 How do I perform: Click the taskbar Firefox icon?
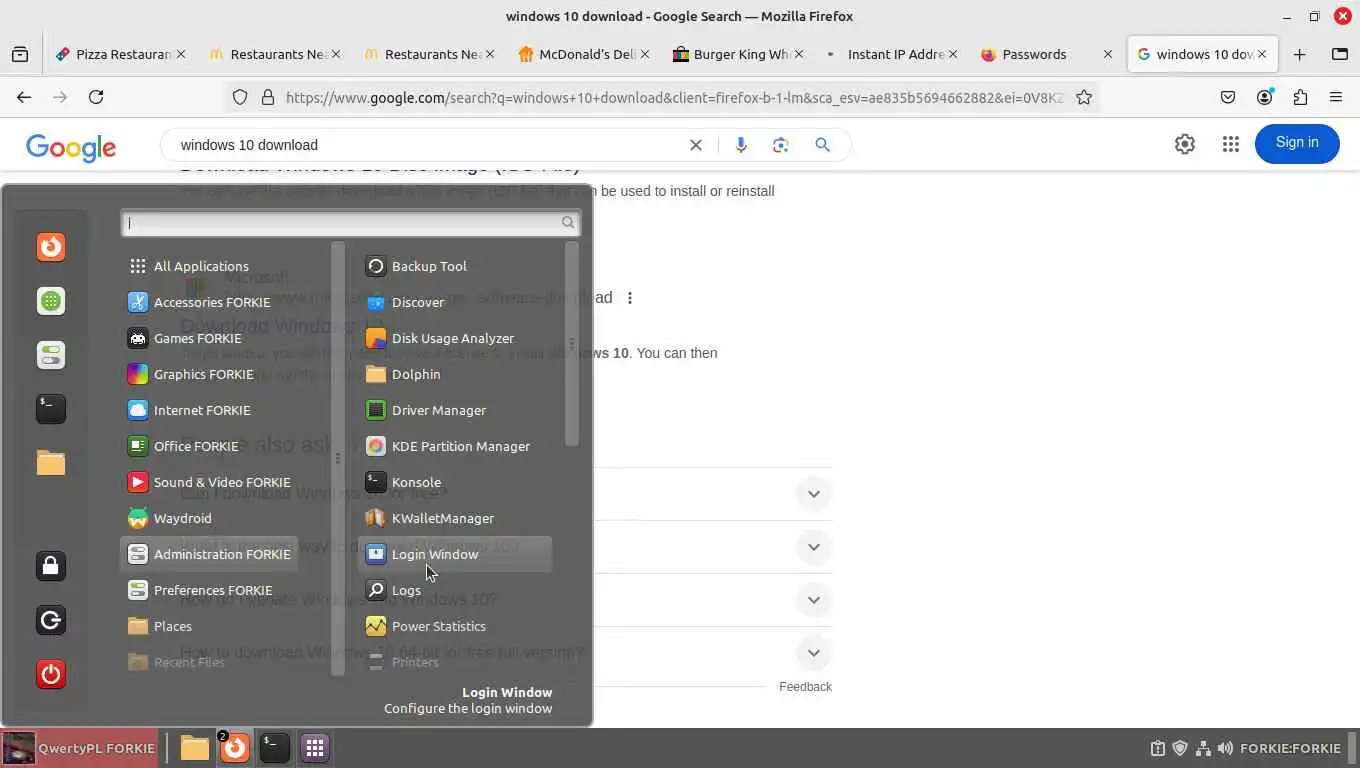tap(235, 748)
